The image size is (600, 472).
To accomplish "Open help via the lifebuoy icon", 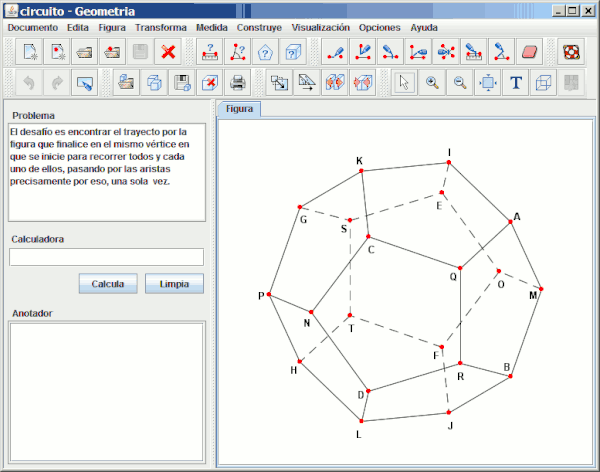I will (x=570, y=52).
